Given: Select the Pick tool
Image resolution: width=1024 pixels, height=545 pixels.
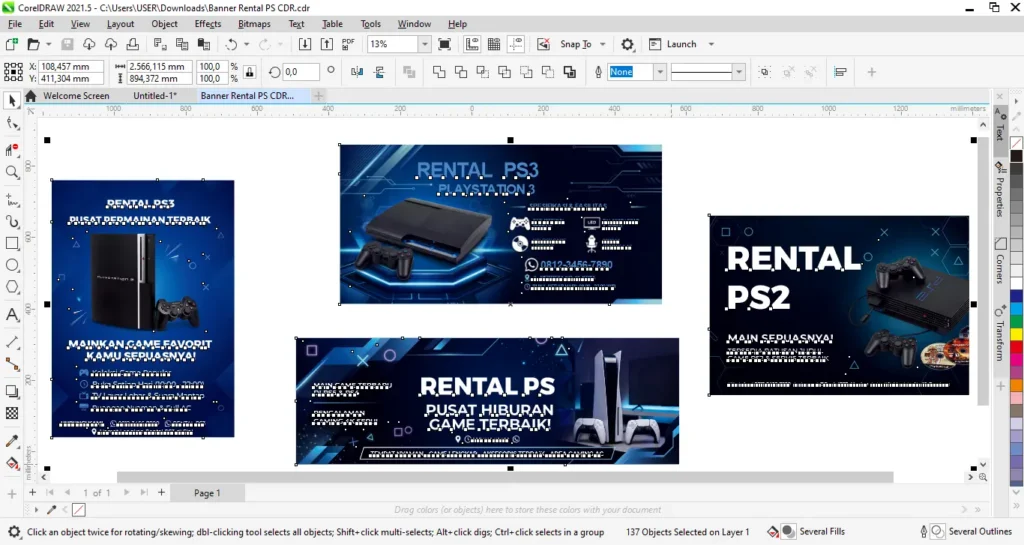Looking at the screenshot, I should point(12,101).
